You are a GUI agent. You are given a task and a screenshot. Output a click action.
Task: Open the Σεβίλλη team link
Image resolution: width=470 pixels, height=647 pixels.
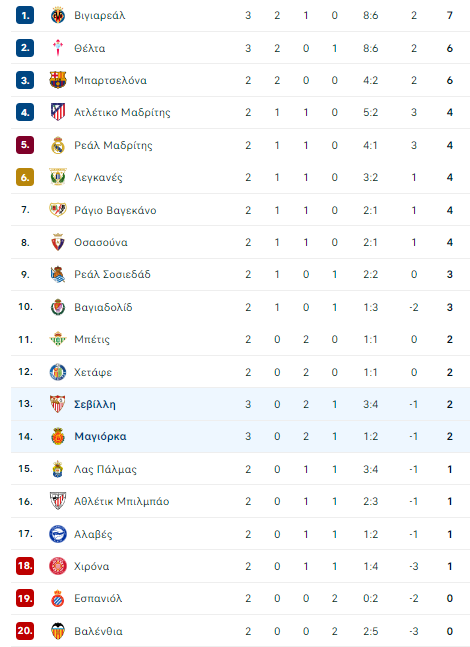point(94,404)
